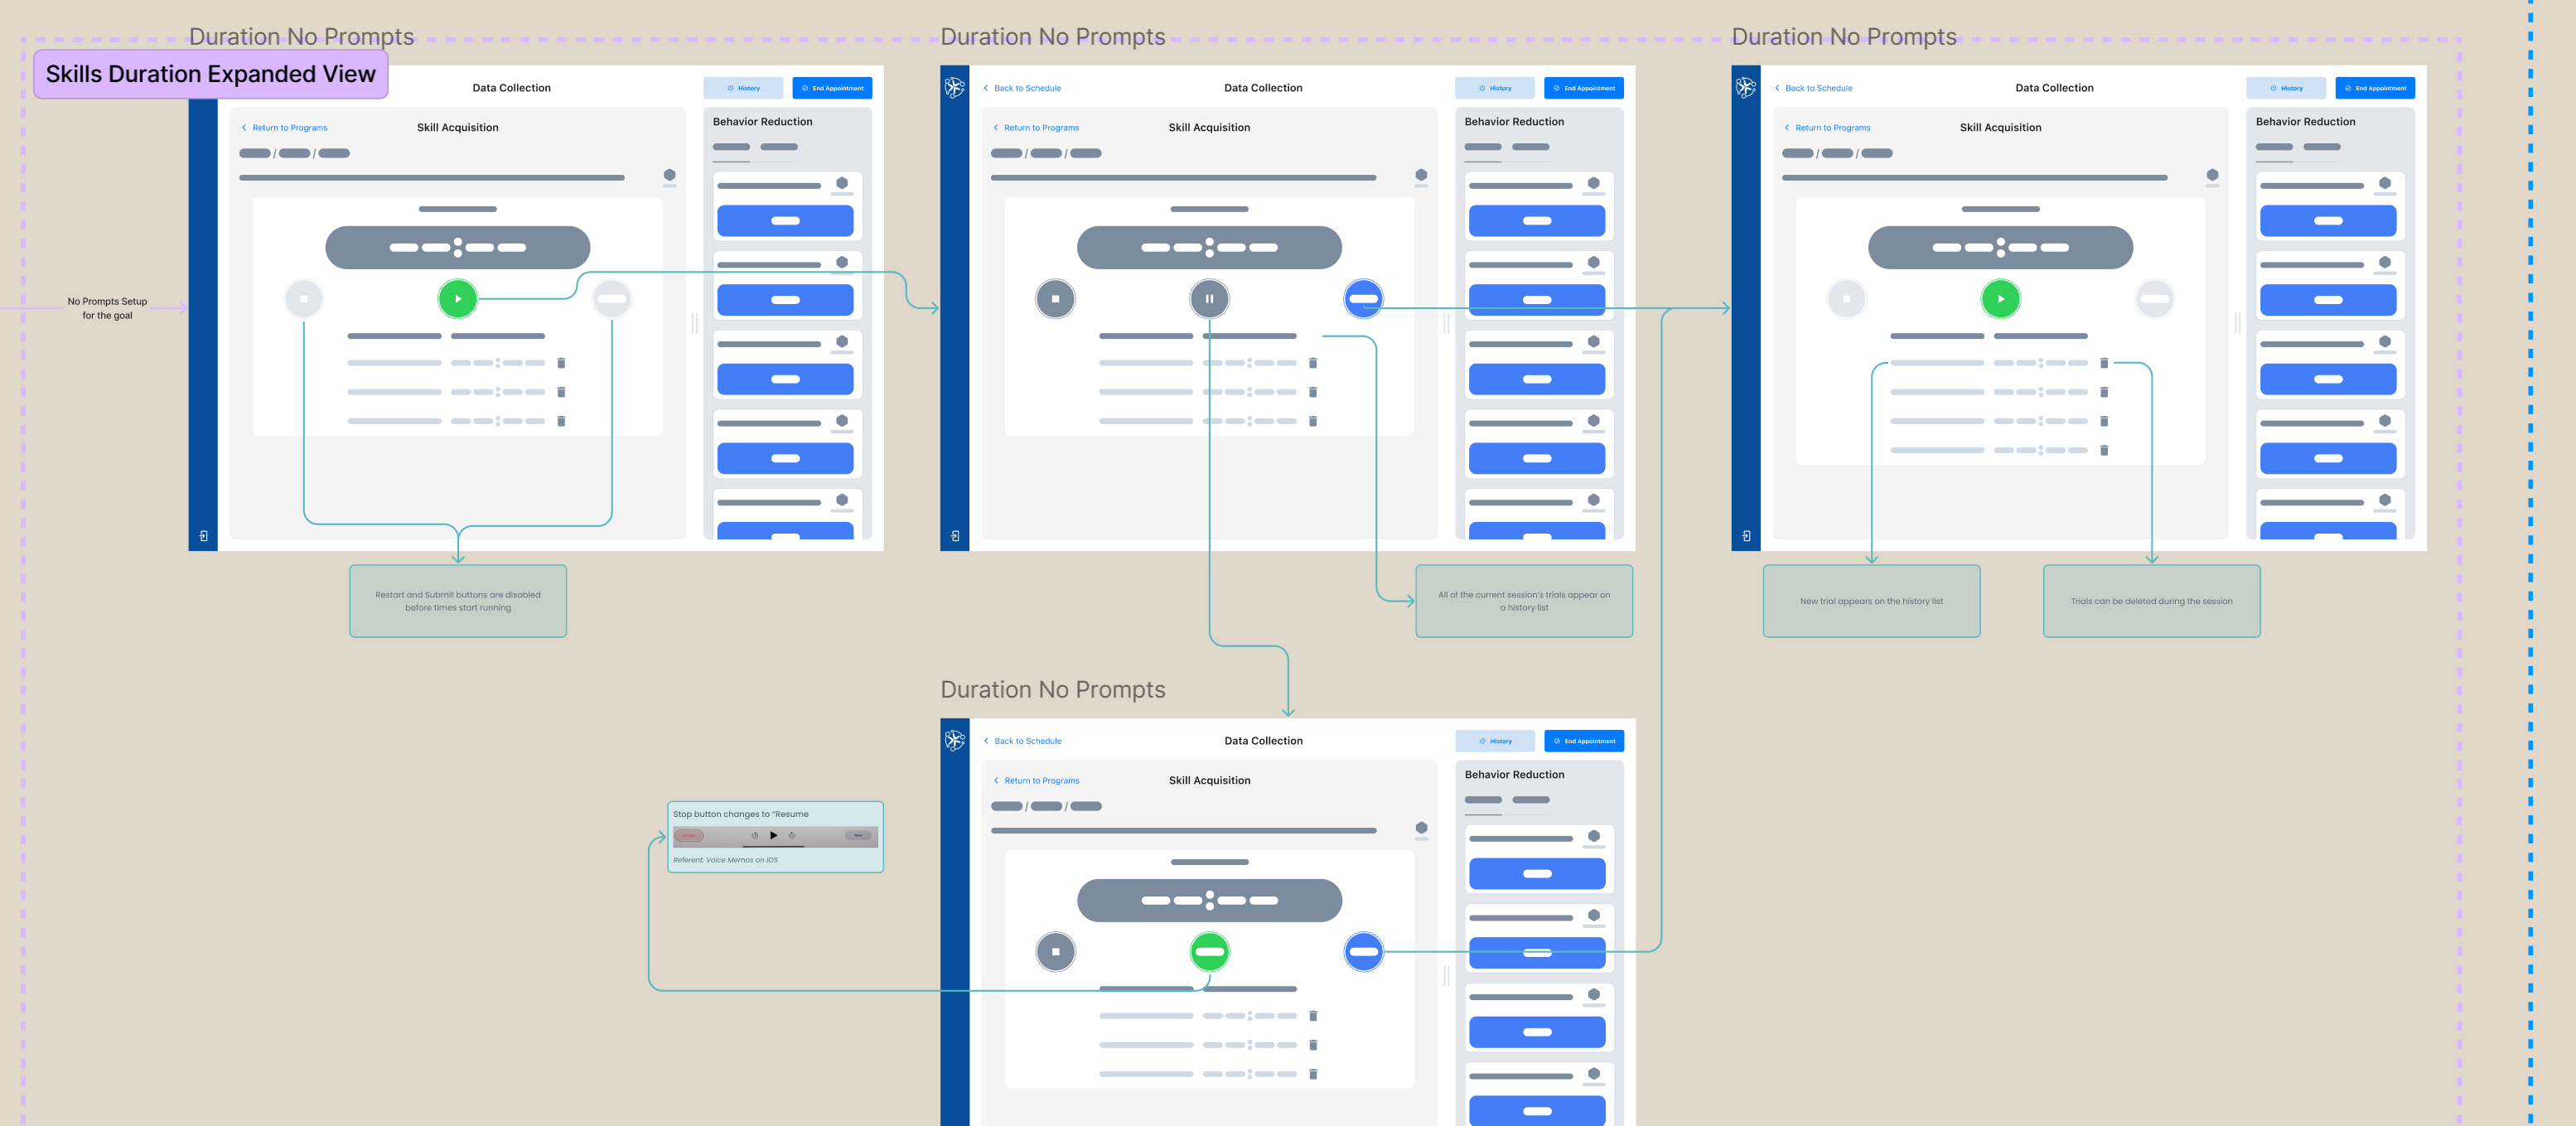Click topmost blue behavior button in top-left frame
Viewport: 2576px width, 1126px height.
point(785,221)
